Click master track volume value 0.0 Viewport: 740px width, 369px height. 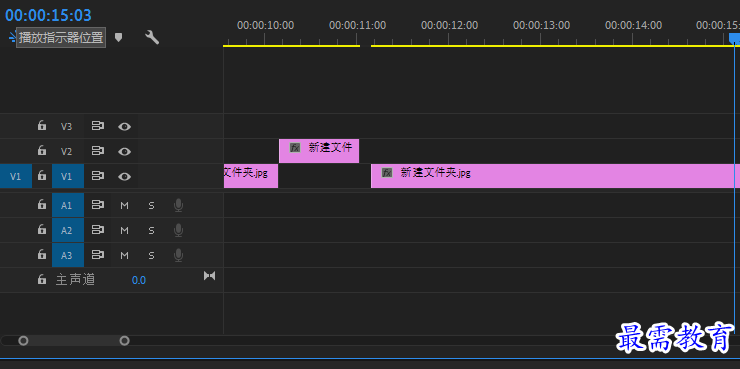[x=139, y=280]
